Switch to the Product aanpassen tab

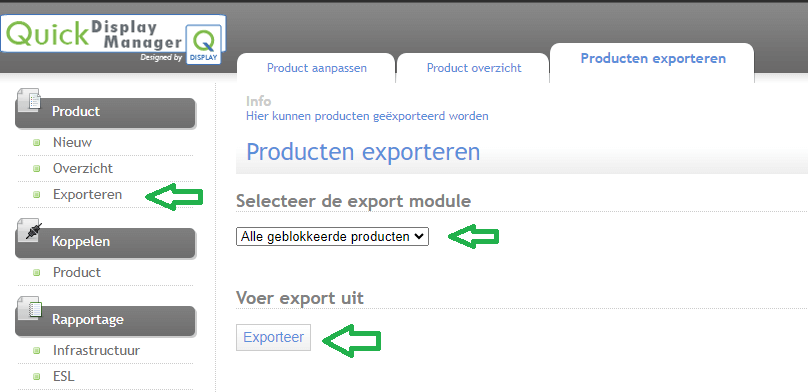point(316,68)
